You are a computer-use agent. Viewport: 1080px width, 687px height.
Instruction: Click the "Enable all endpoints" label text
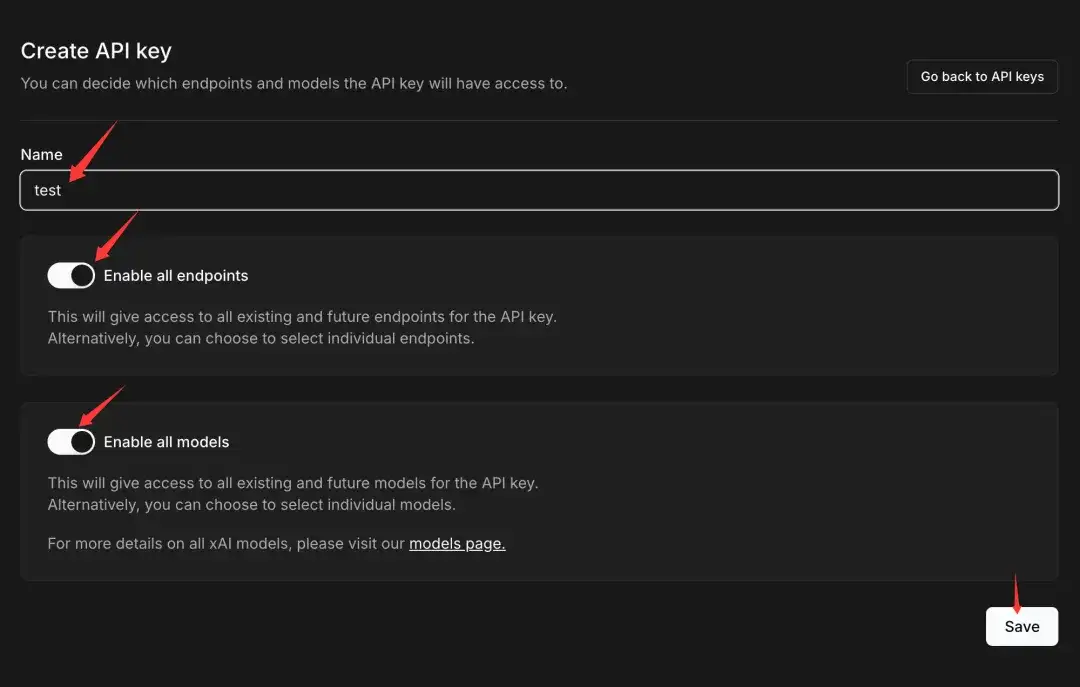(176, 275)
